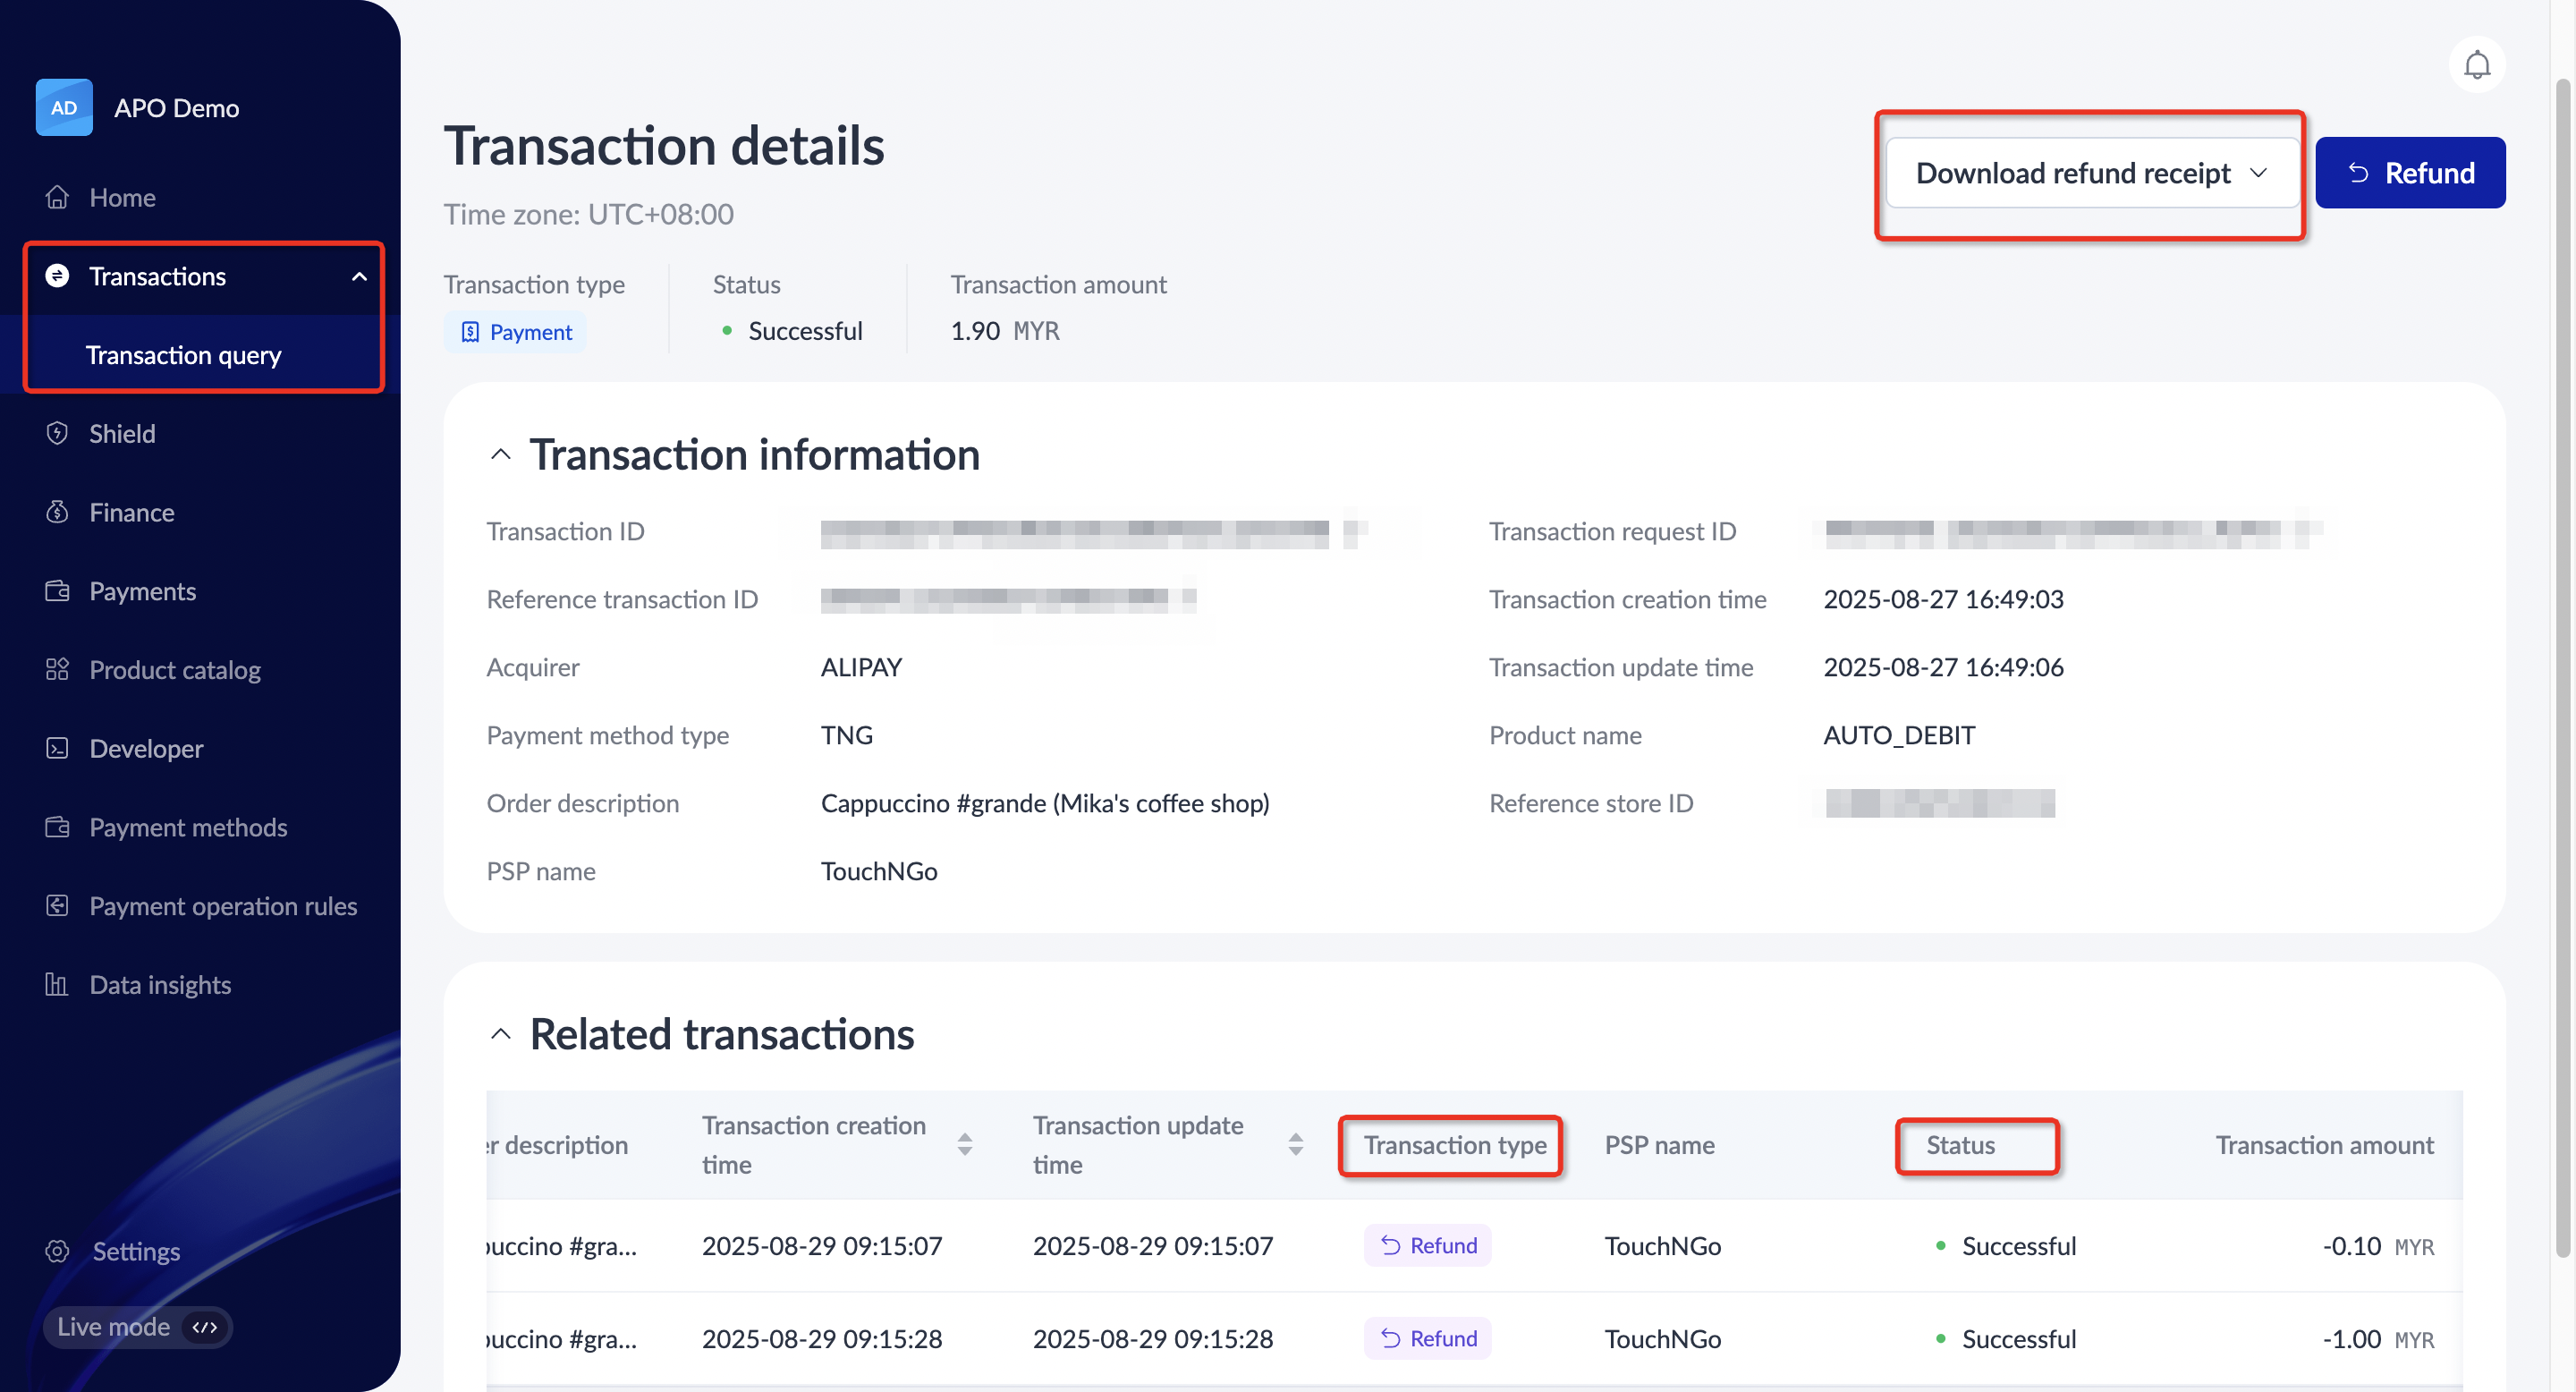Click the Home icon in sidebar

(x=57, y=197)
